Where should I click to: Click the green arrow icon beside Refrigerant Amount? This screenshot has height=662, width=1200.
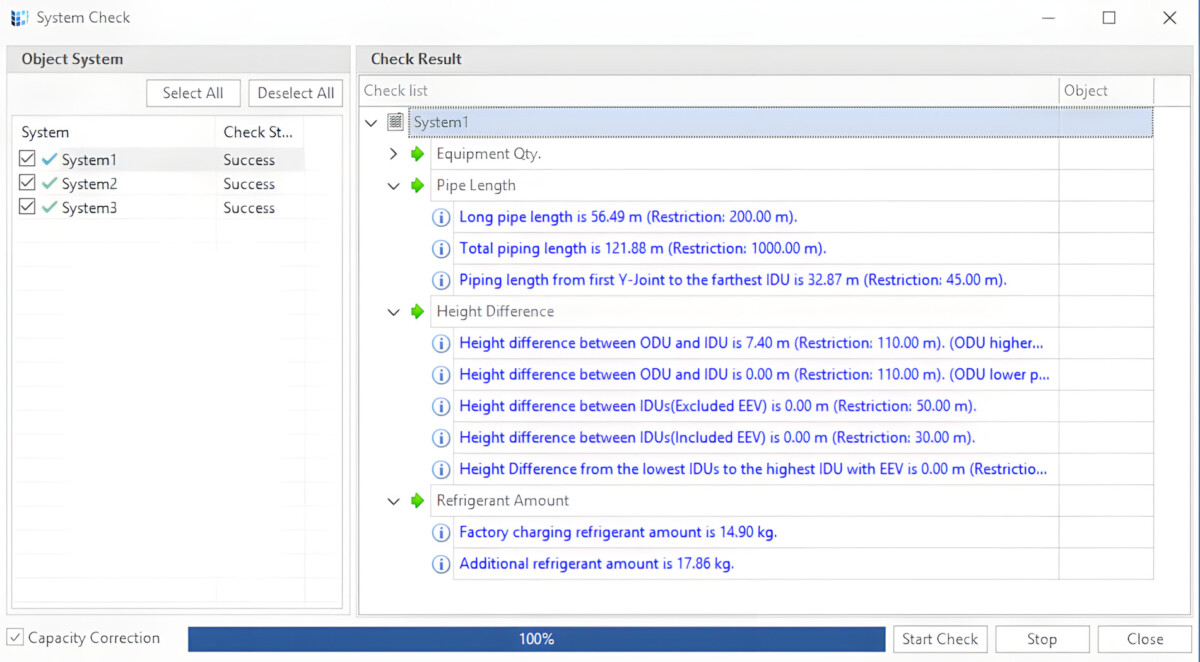pos(417,501)
